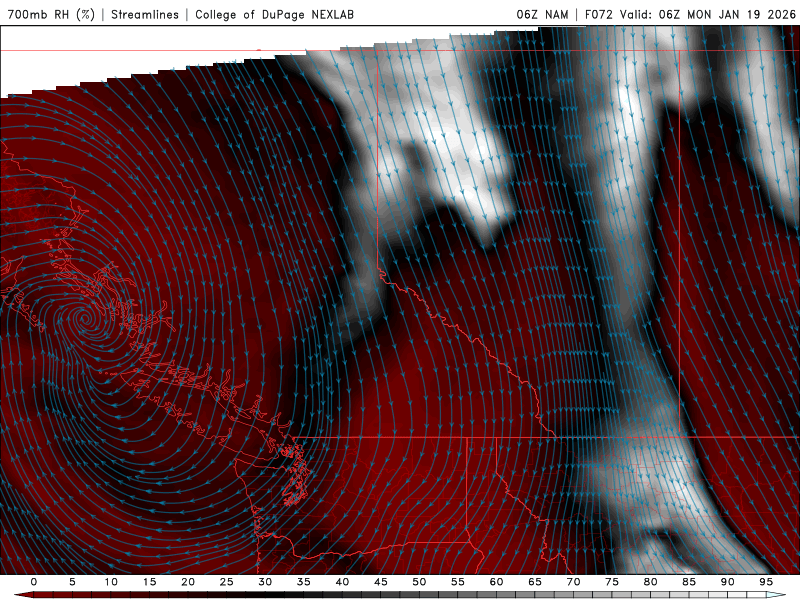Click "Valid: 06Z MON JAN 19 2026" text
Viewport: 800px width, 600px height.
click(x=708, y=15)
